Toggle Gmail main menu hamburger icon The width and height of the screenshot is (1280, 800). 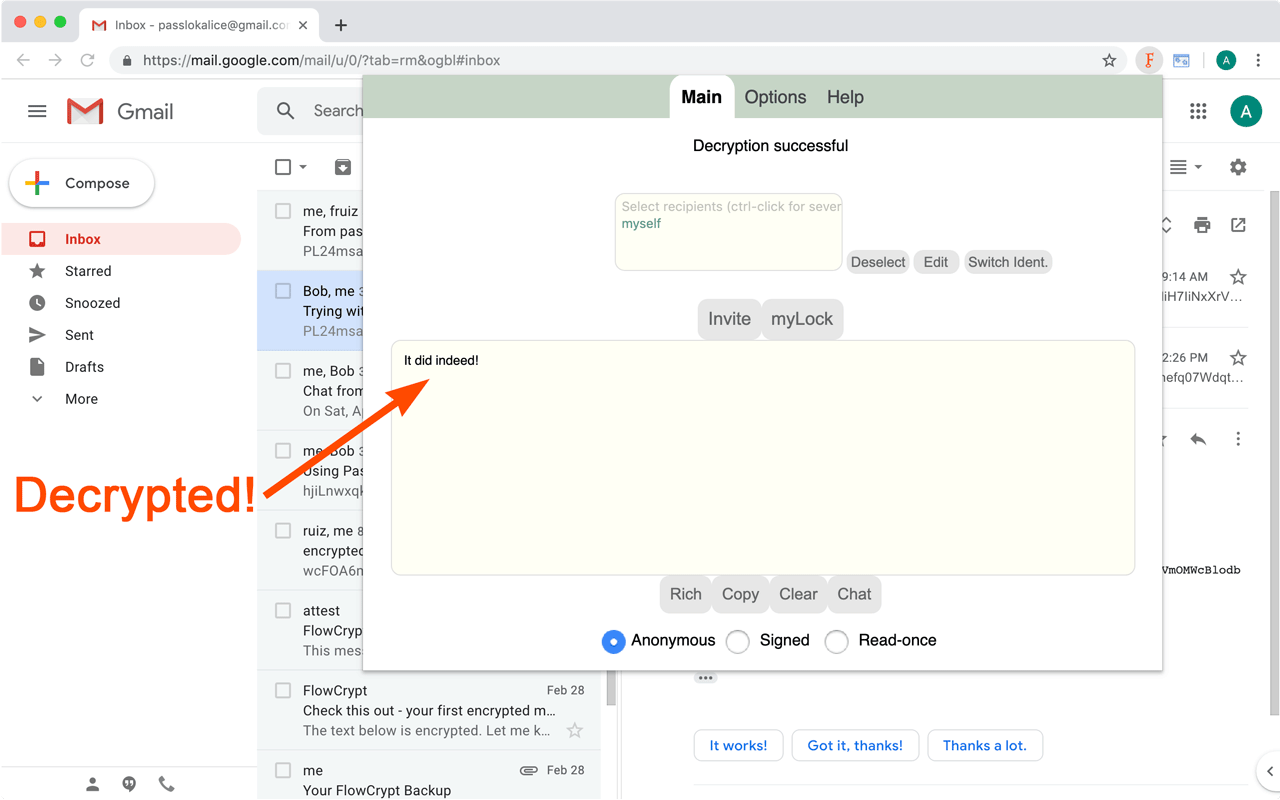tap(37, 111)
